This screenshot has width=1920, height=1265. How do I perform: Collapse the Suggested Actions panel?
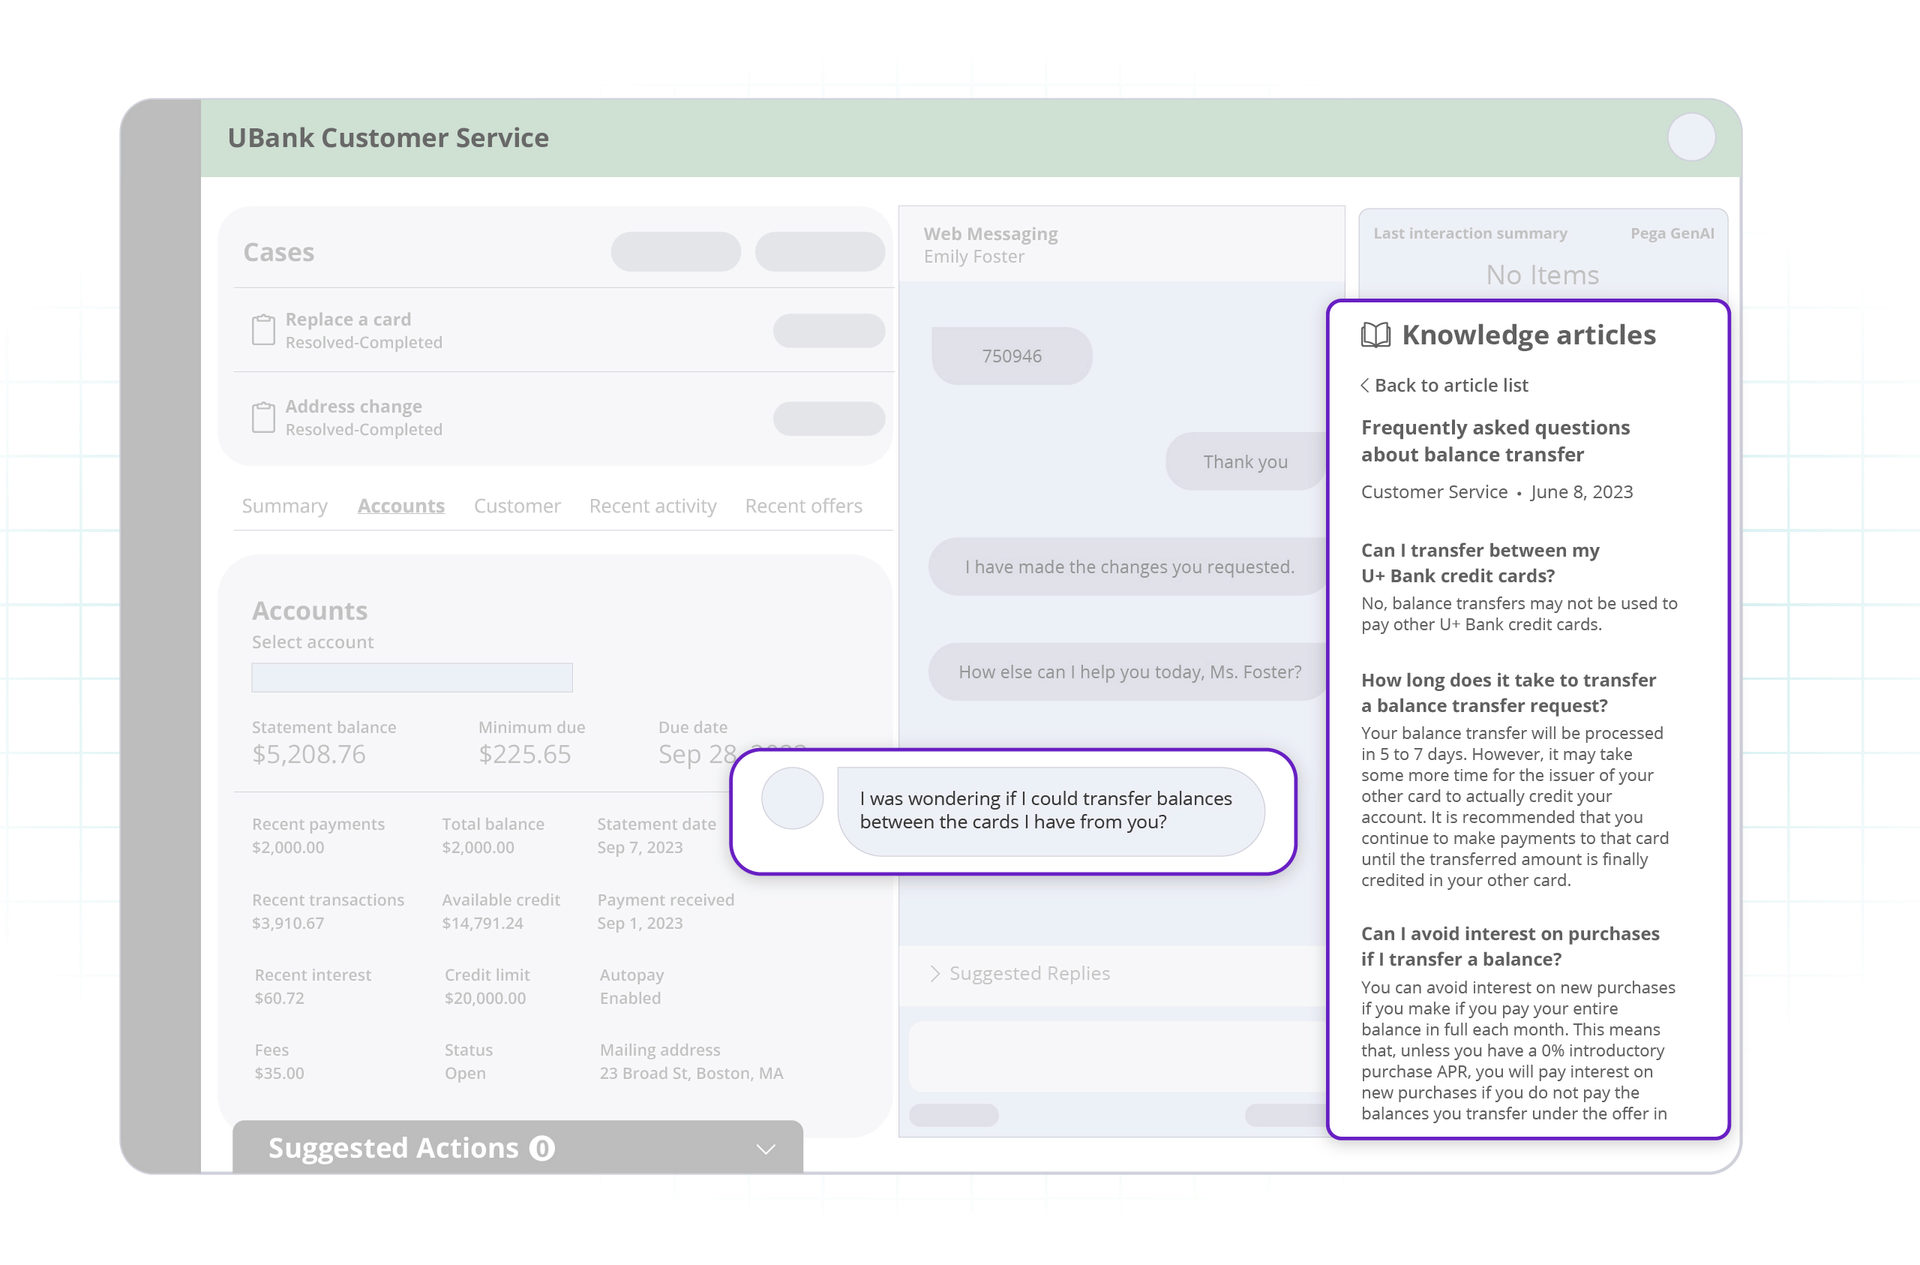[766, 1148]
